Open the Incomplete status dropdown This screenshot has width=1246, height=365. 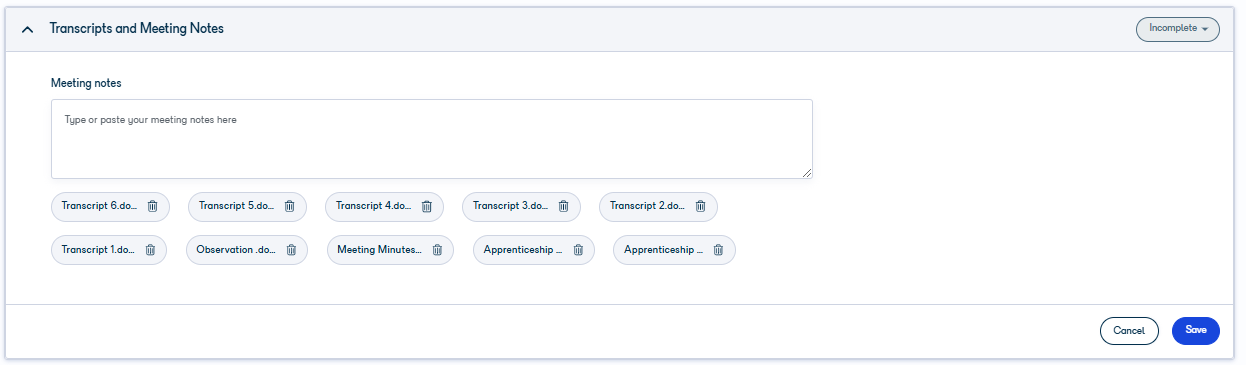point(1177,29)
